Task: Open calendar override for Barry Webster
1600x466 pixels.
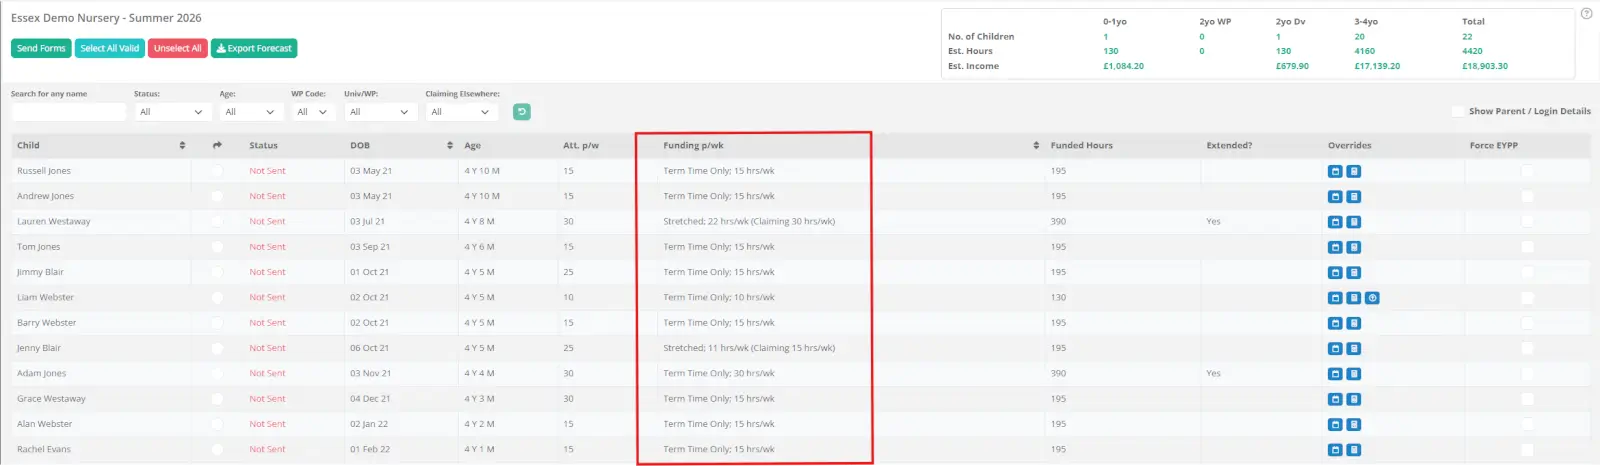Action: click(1334, 323)
